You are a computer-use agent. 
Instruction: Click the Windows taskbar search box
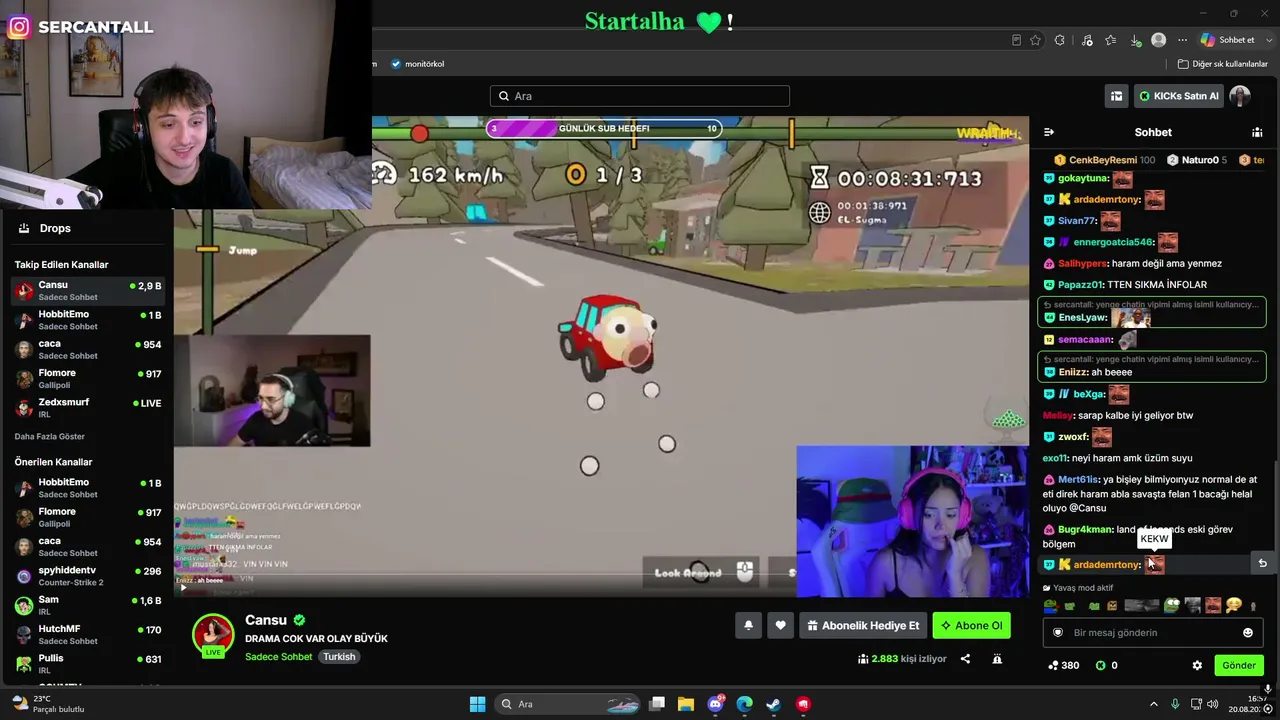tap(567, 704)
